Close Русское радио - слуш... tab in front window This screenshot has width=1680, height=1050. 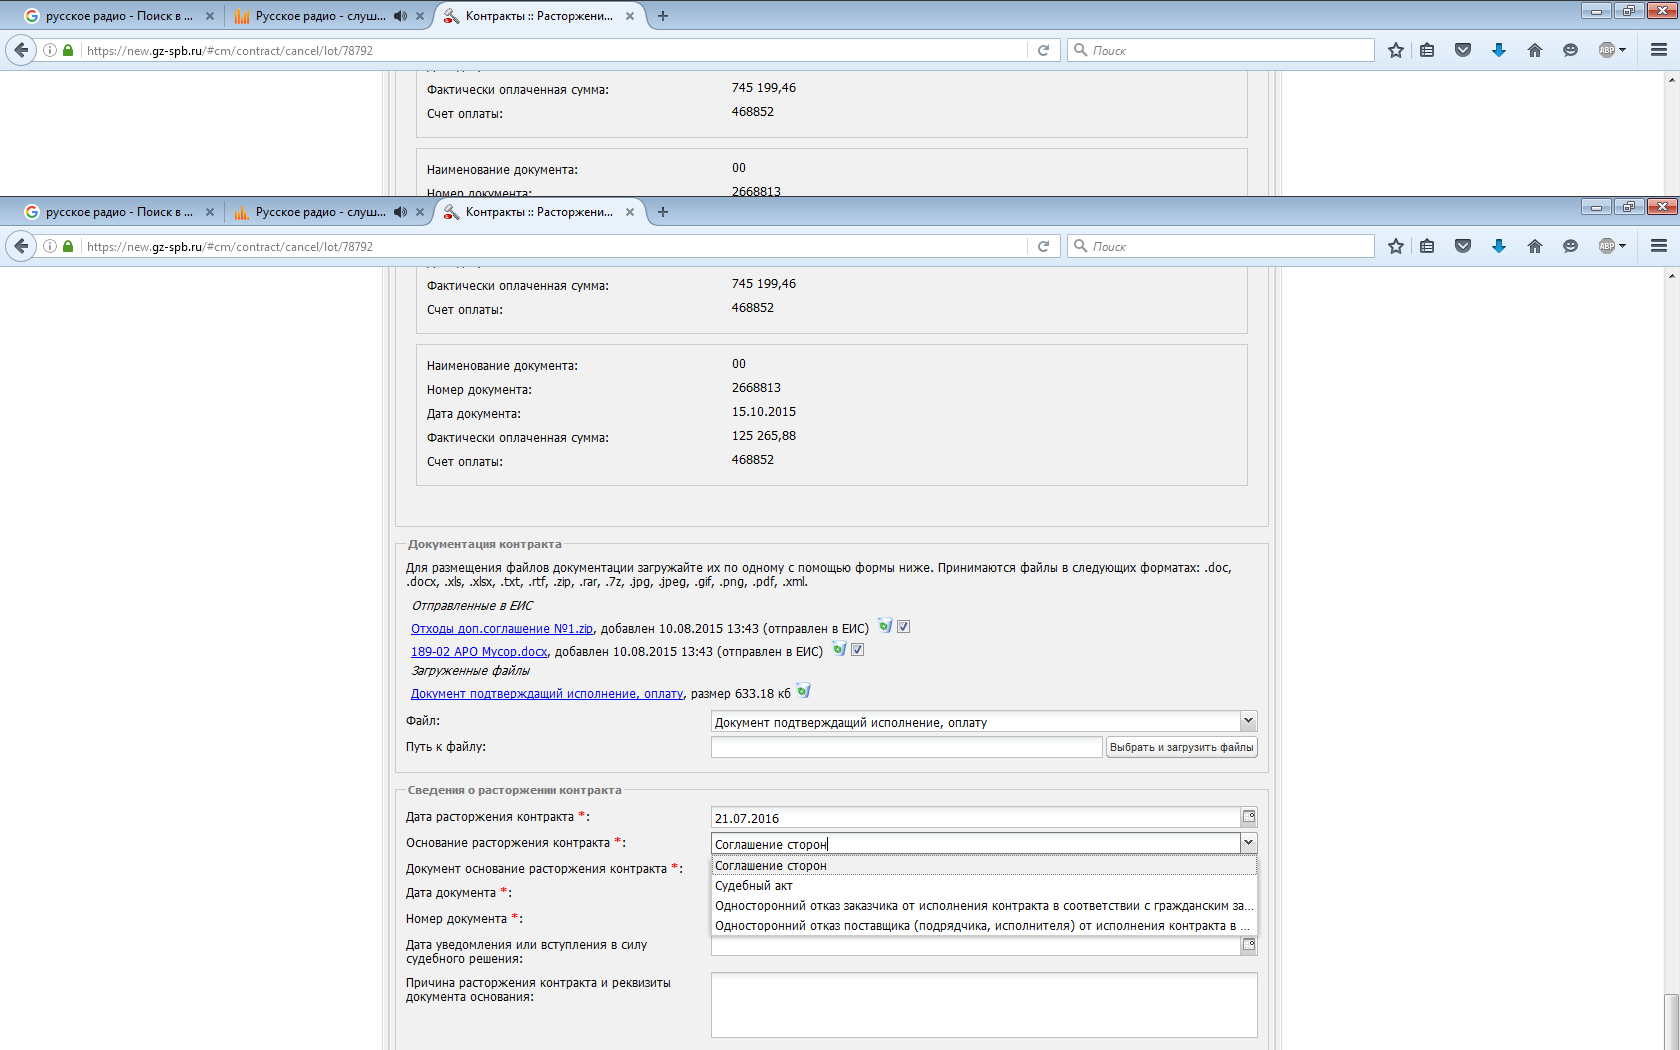click(x=420, y=212)
